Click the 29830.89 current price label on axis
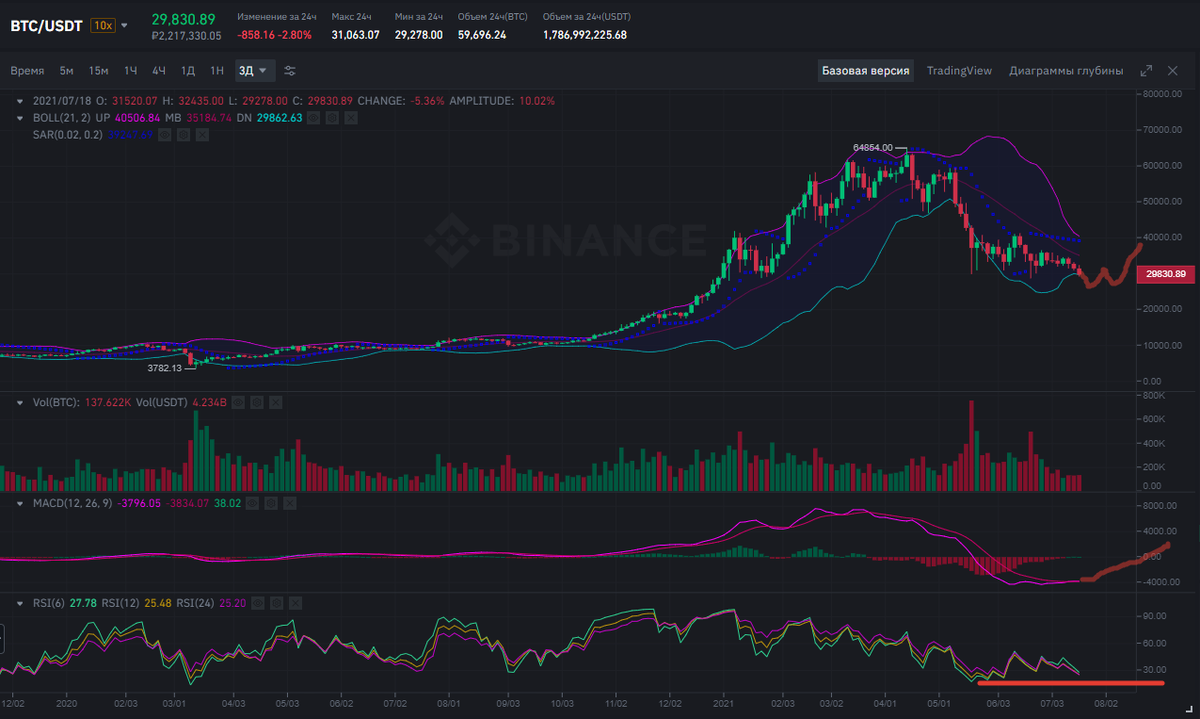Image resolution: width=1200 pixels, height=719 pixels. 1165,274
